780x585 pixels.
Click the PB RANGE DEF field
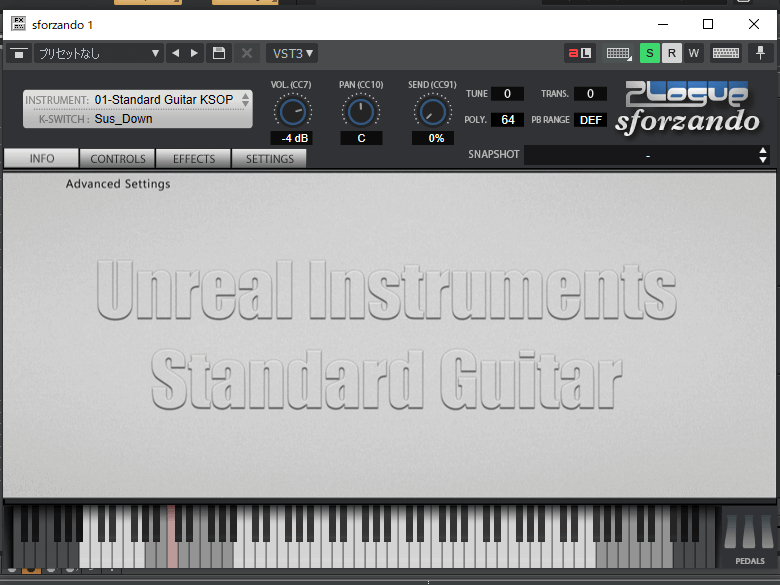click(x=590, y=120)
